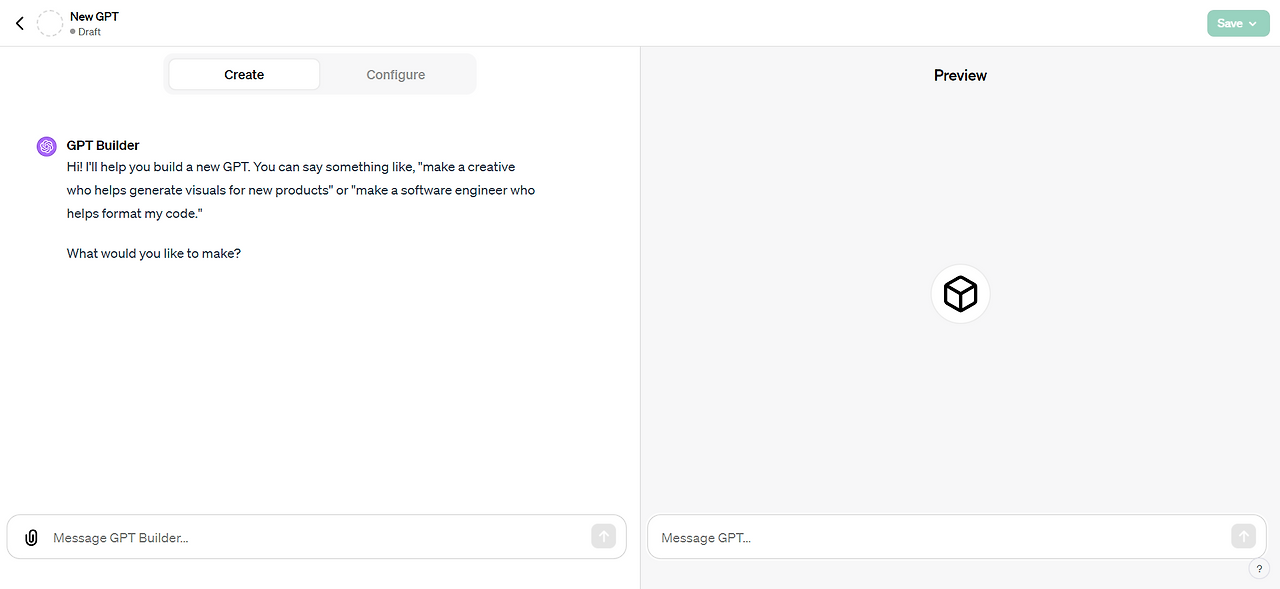This screenshot has width=1280, height=589.
Task: Click the Save button
Action: tap(1232, 22)
